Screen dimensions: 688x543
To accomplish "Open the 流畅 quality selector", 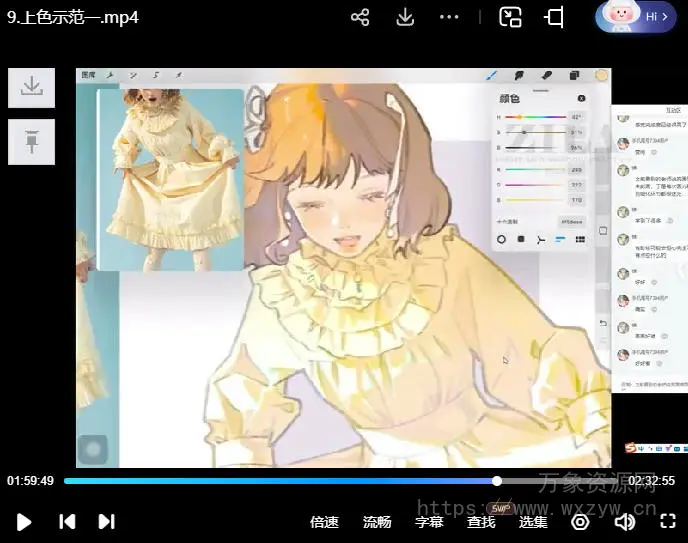I will (x=377, y=521).
